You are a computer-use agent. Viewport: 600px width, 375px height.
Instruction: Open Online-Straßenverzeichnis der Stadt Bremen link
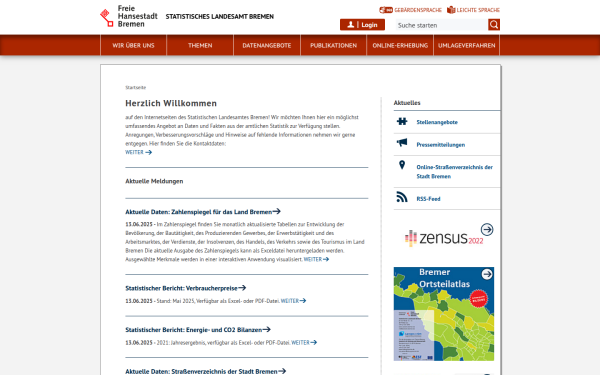tap(455, 171)
